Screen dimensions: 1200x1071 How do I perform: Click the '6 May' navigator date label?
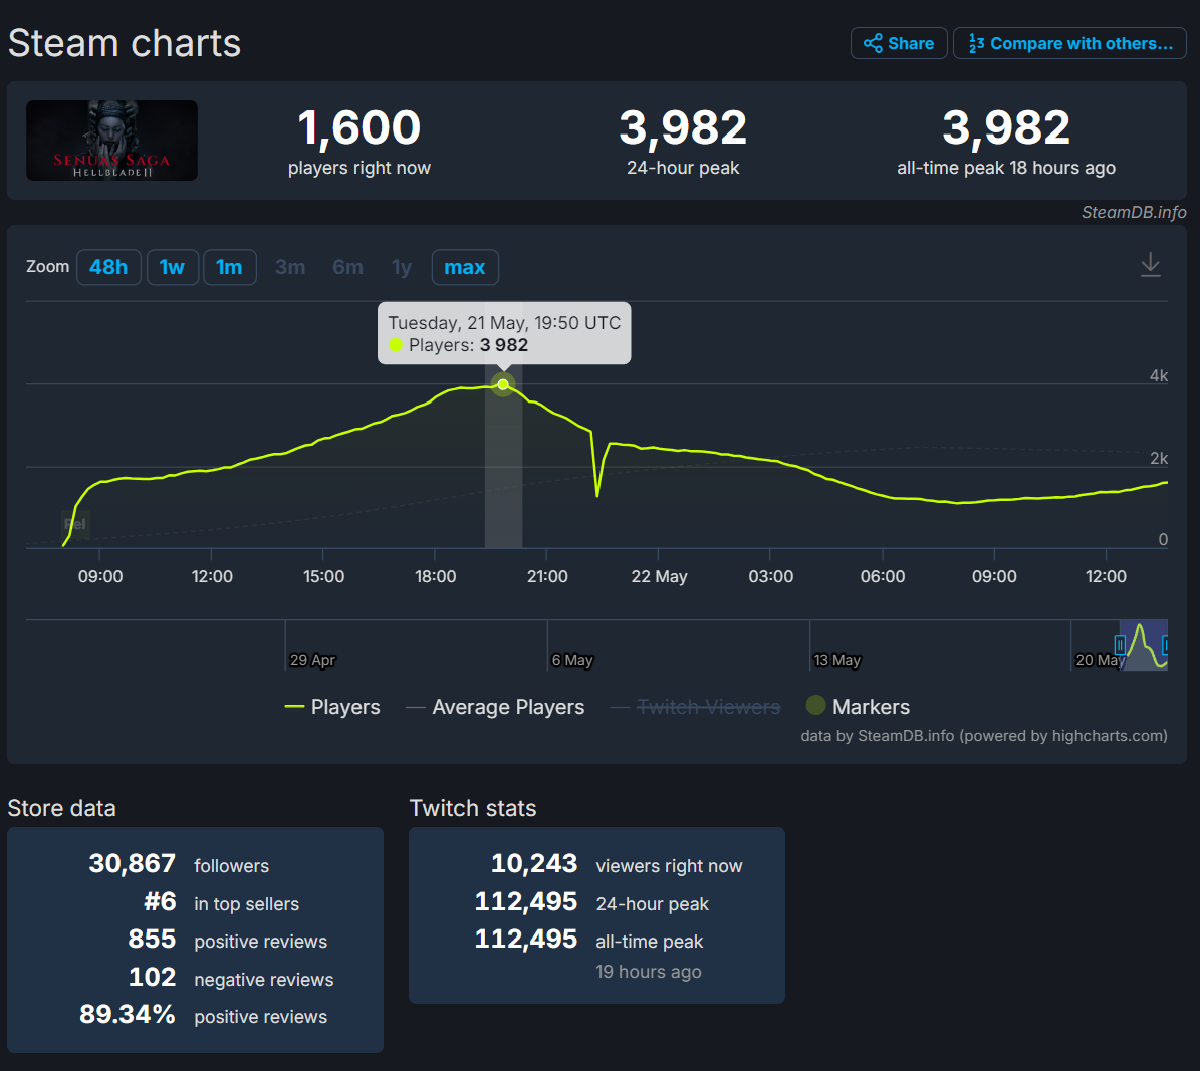tap(572, 660)
